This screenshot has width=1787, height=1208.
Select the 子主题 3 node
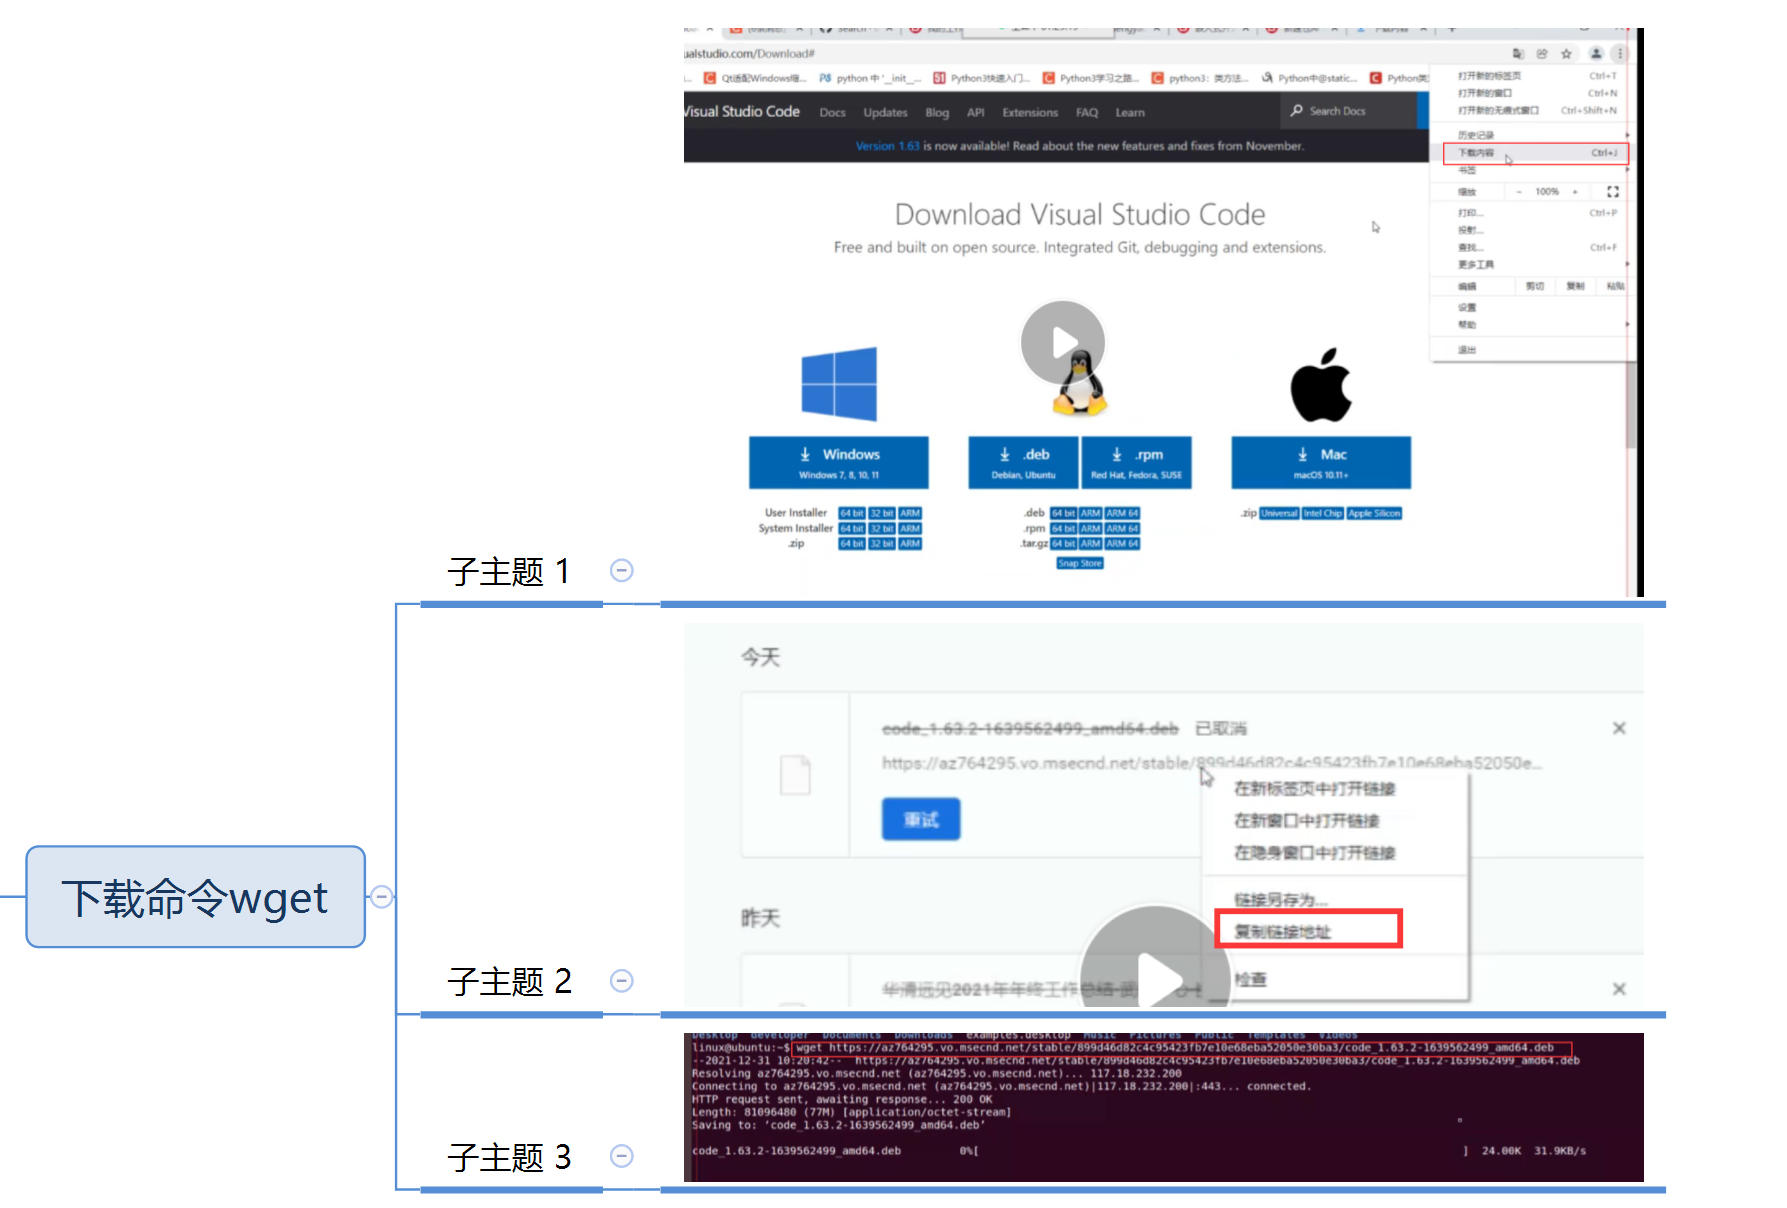pos(509,1157)
